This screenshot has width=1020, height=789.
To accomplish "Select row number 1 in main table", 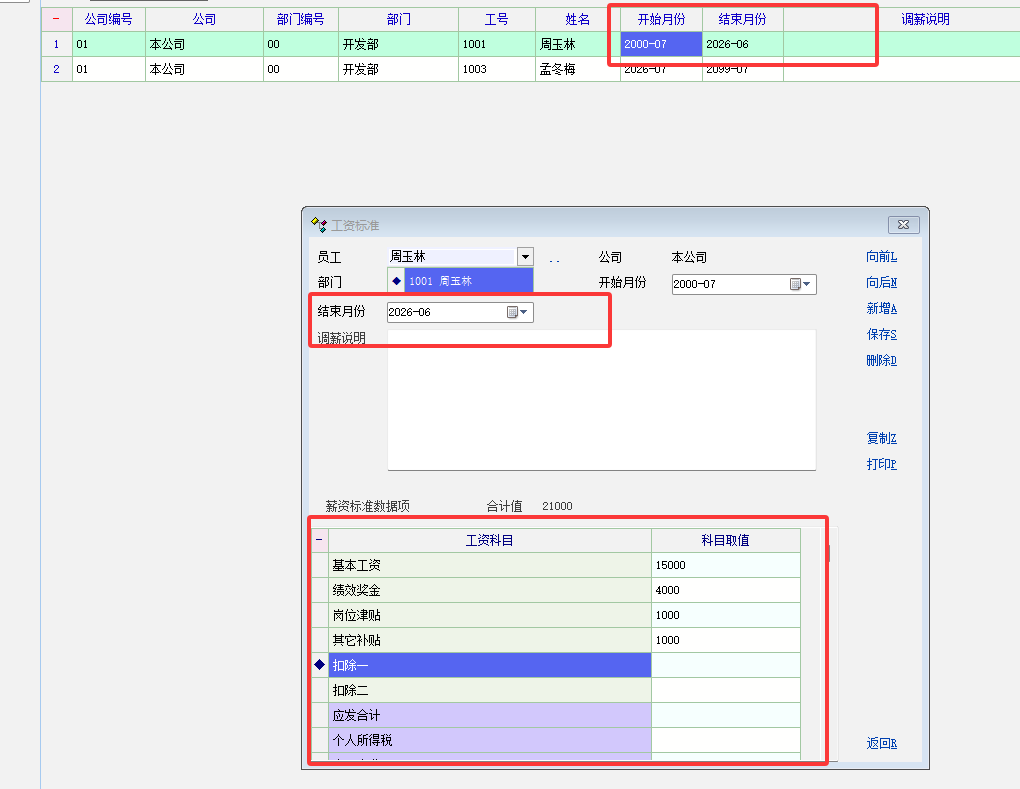I will [x=57, y=44].
